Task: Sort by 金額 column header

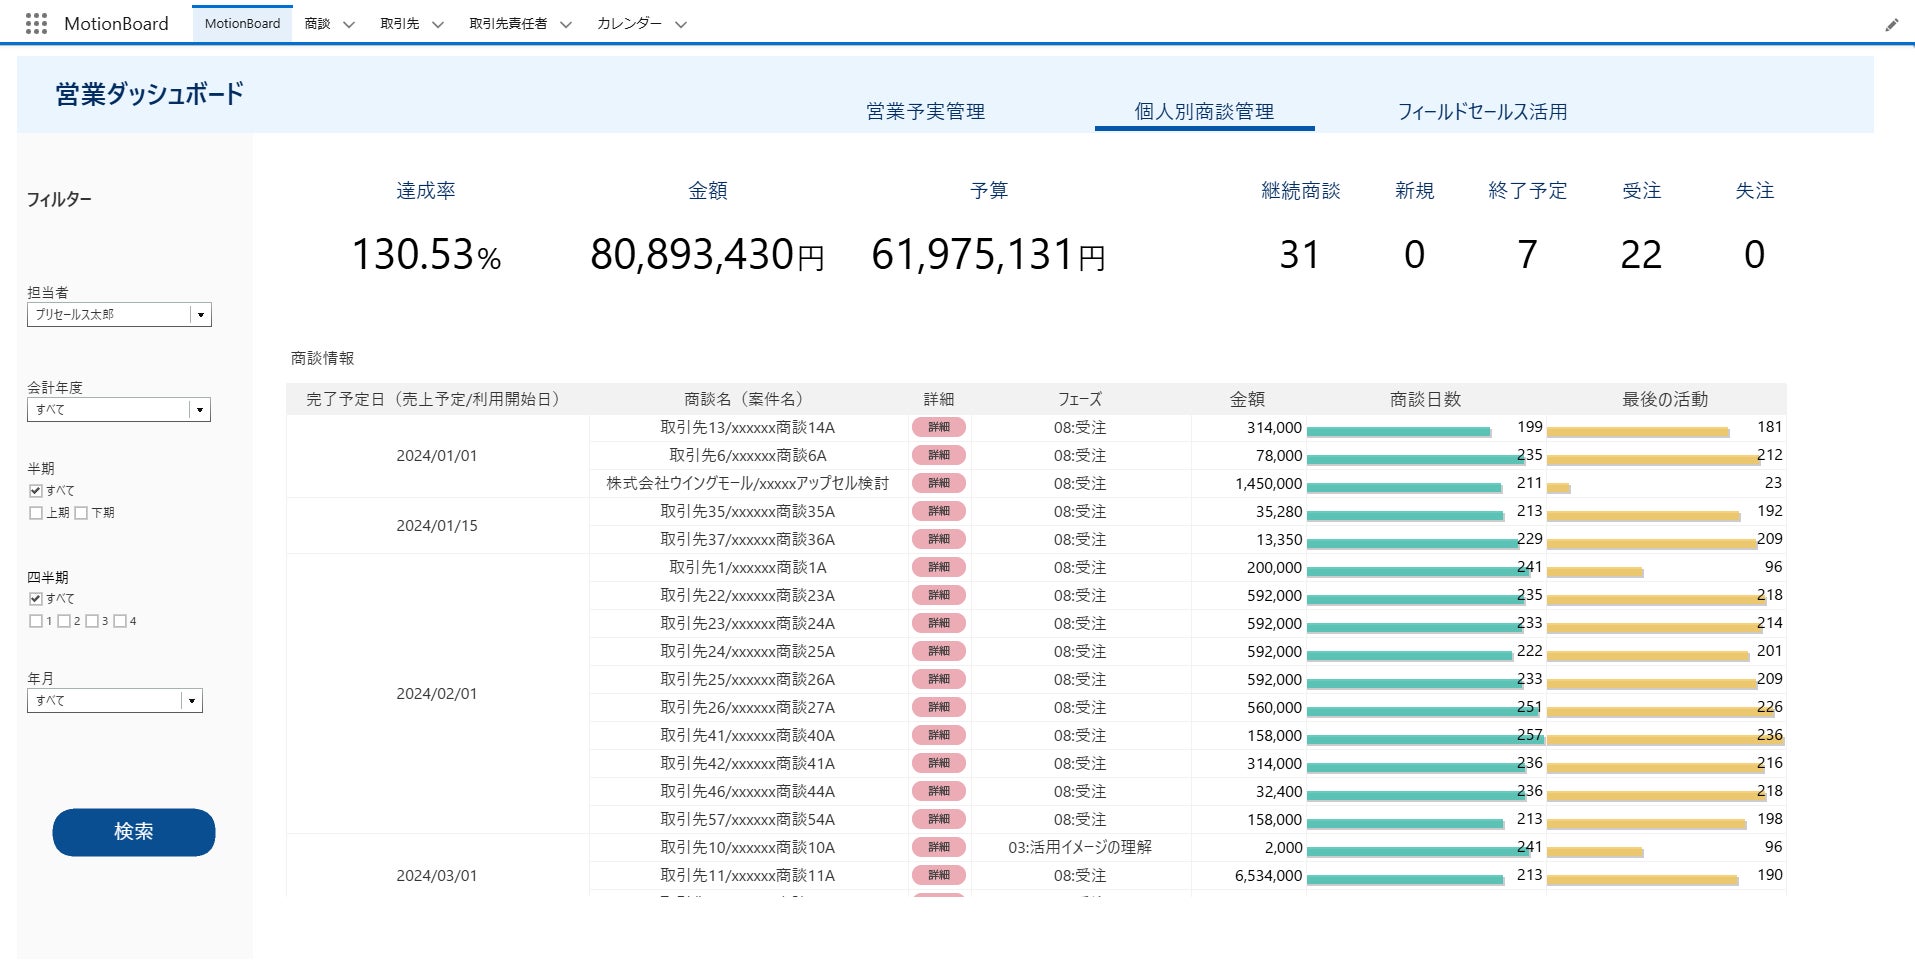Action: [1247, 399]
